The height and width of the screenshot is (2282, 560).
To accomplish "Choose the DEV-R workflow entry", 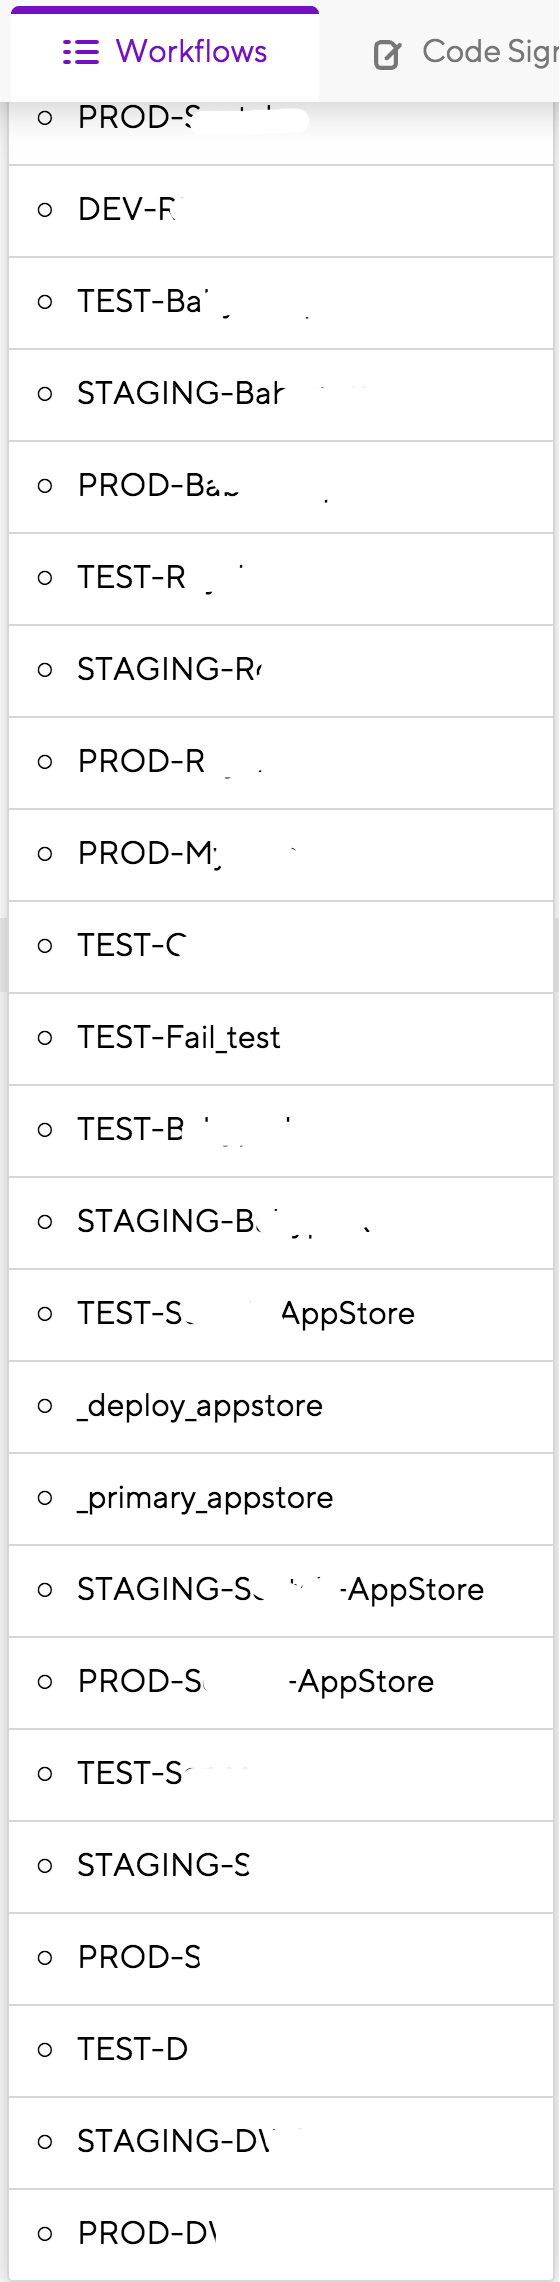I will [x=281, y=211].
